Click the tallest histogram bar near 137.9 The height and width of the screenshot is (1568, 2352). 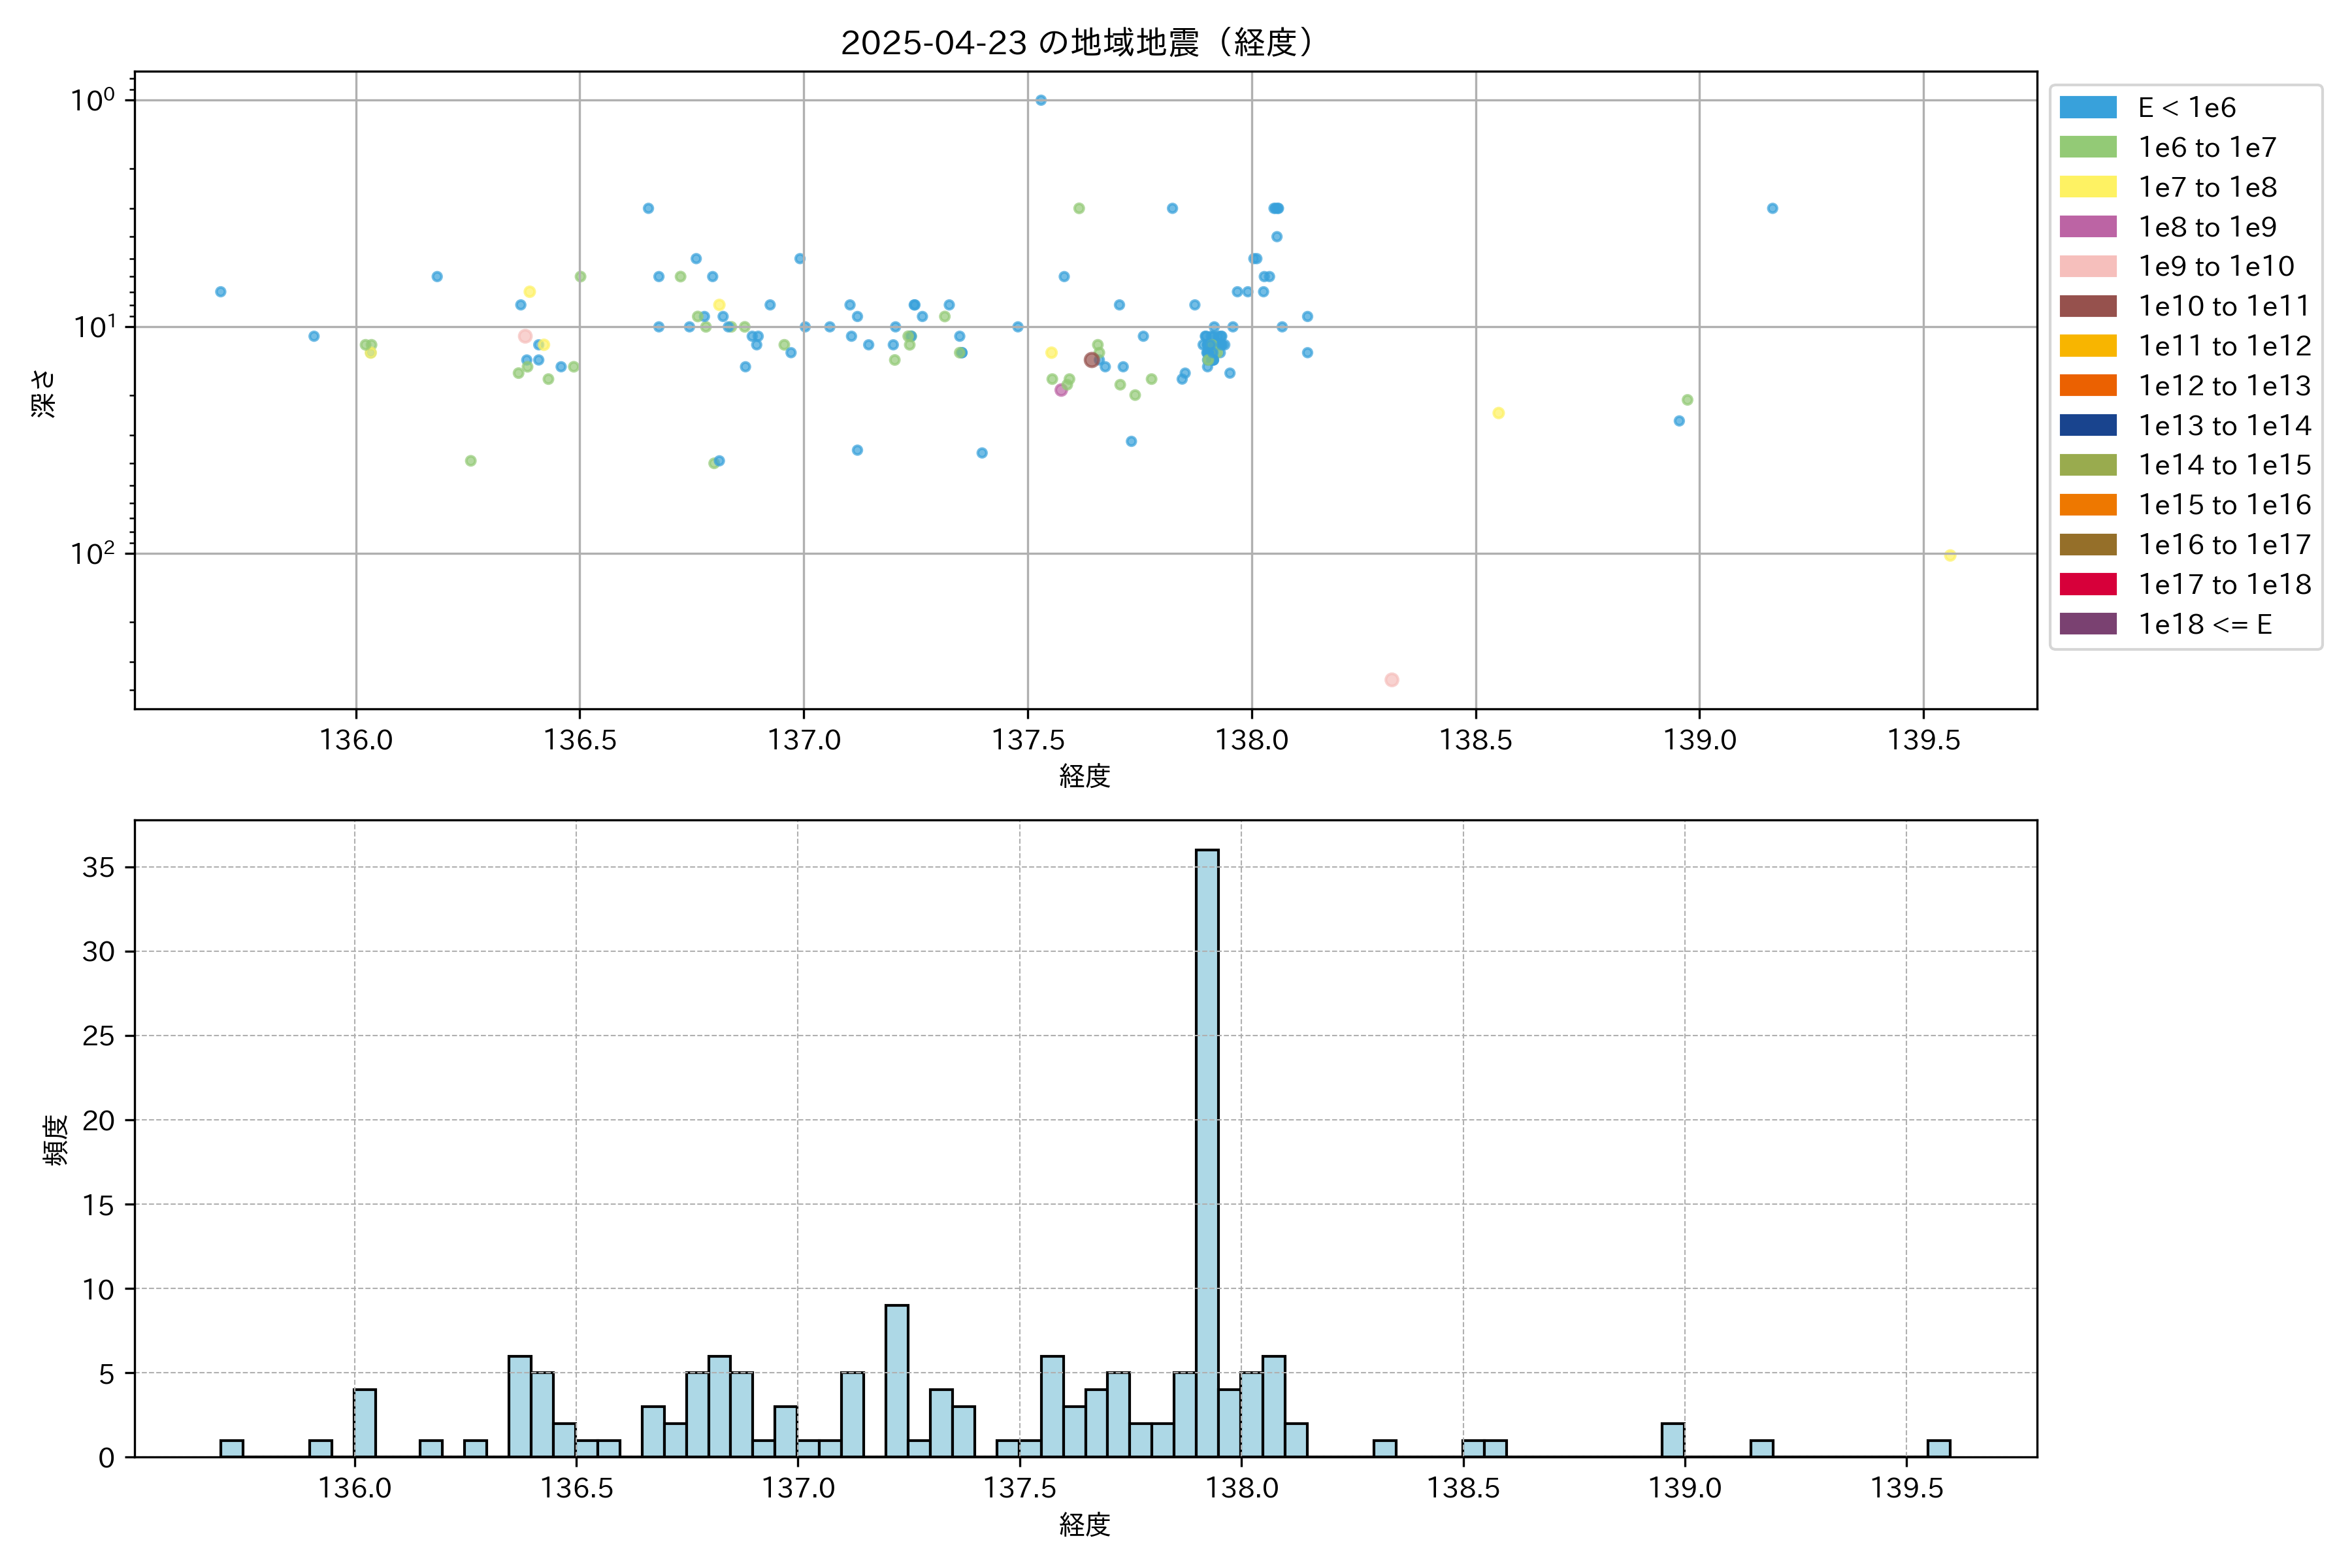(x=1207, y=1150)
